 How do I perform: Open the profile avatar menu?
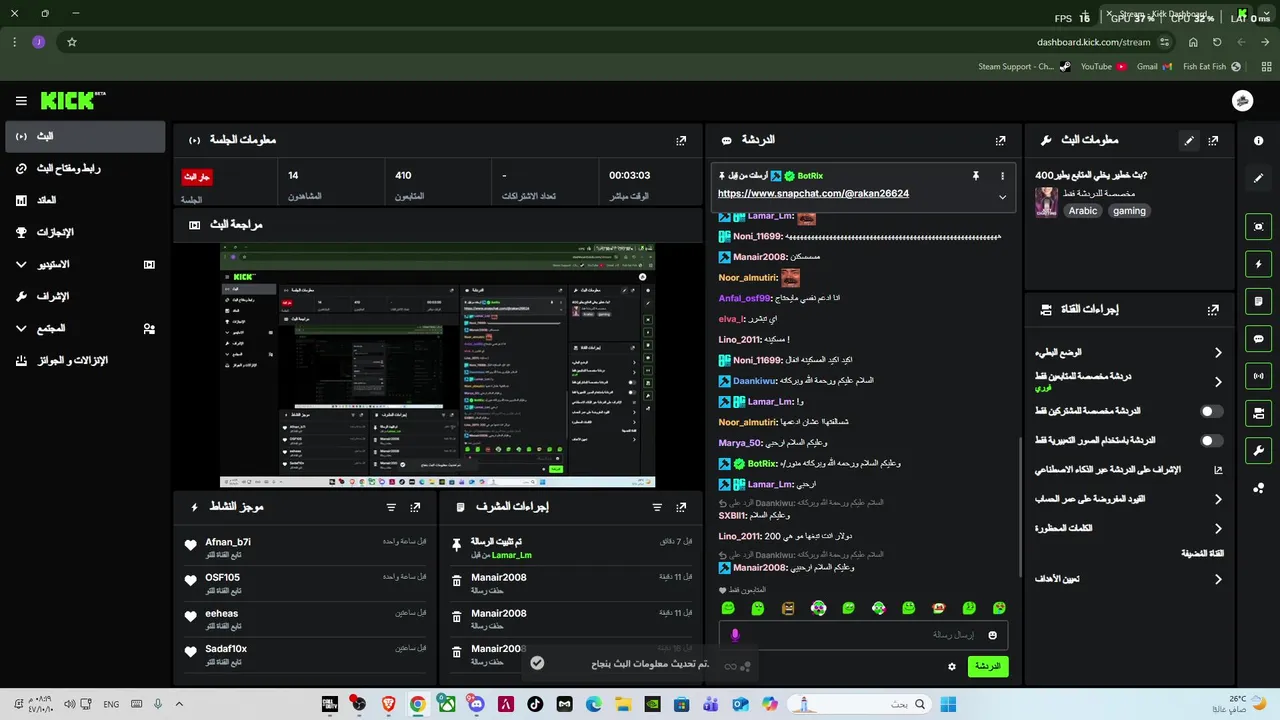click(x=1243, y=101)
